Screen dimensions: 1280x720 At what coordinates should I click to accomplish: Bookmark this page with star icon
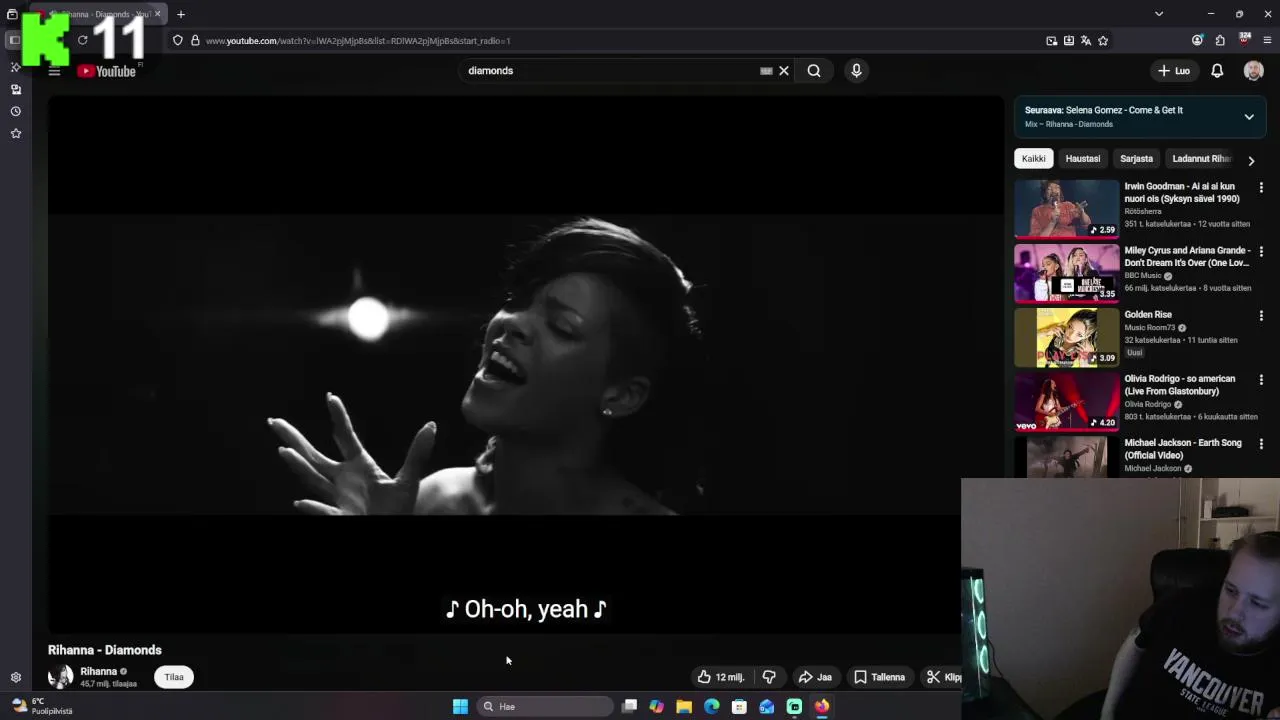pos(1103,41)
